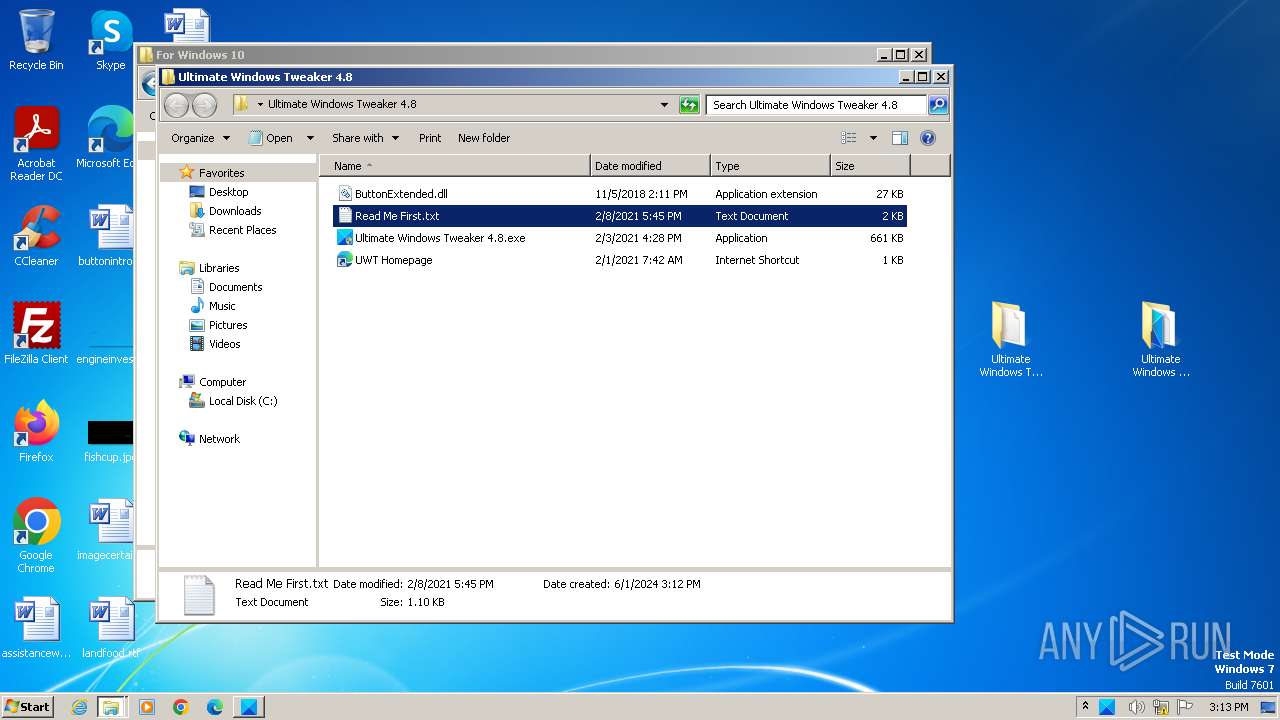
Task: Open the Organize dropdown menu
Action: tap(200, 138)
